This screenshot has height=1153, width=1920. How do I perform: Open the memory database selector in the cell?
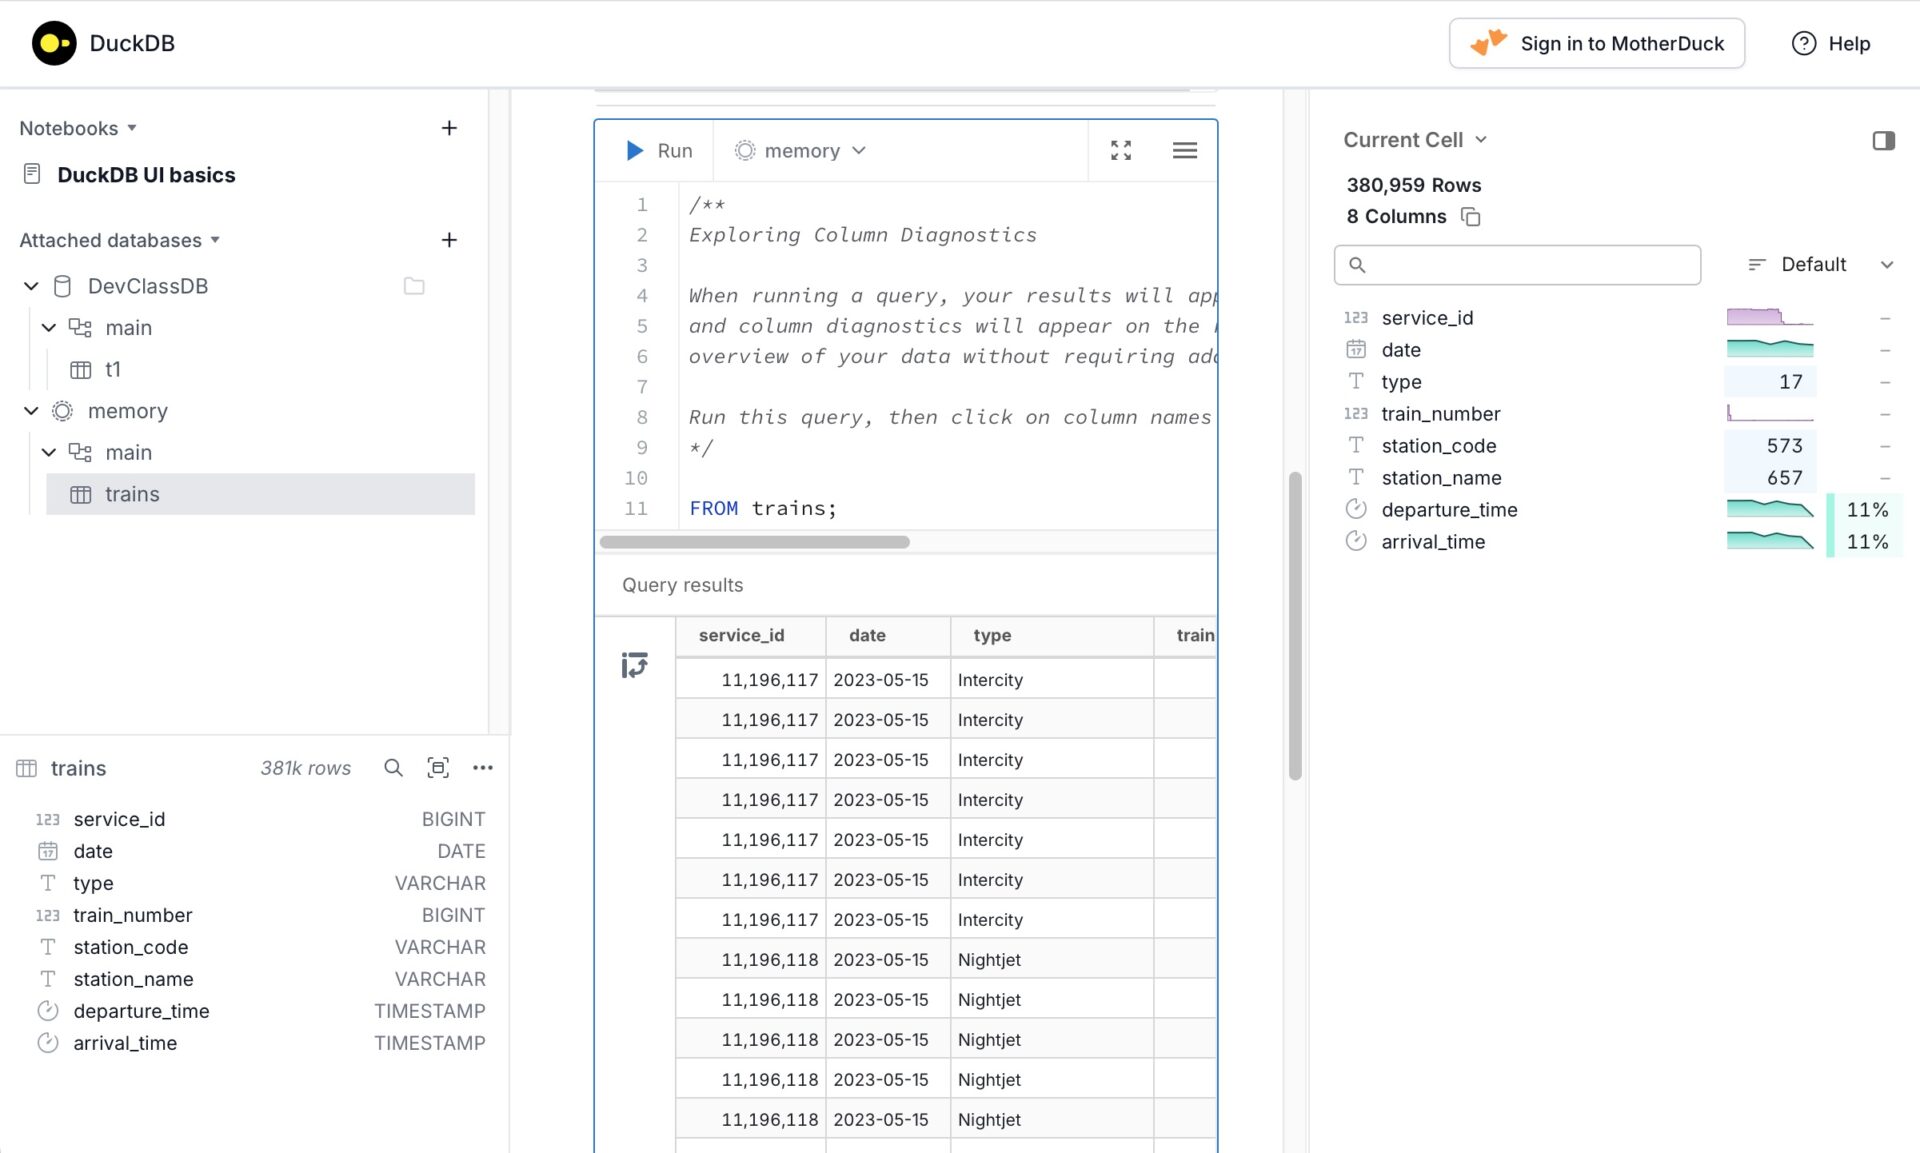tap(800, 150)
